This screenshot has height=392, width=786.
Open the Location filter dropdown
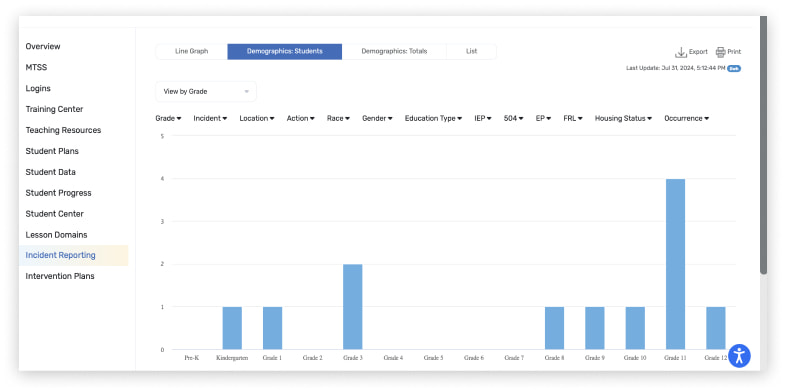click(x=257, y=119)
